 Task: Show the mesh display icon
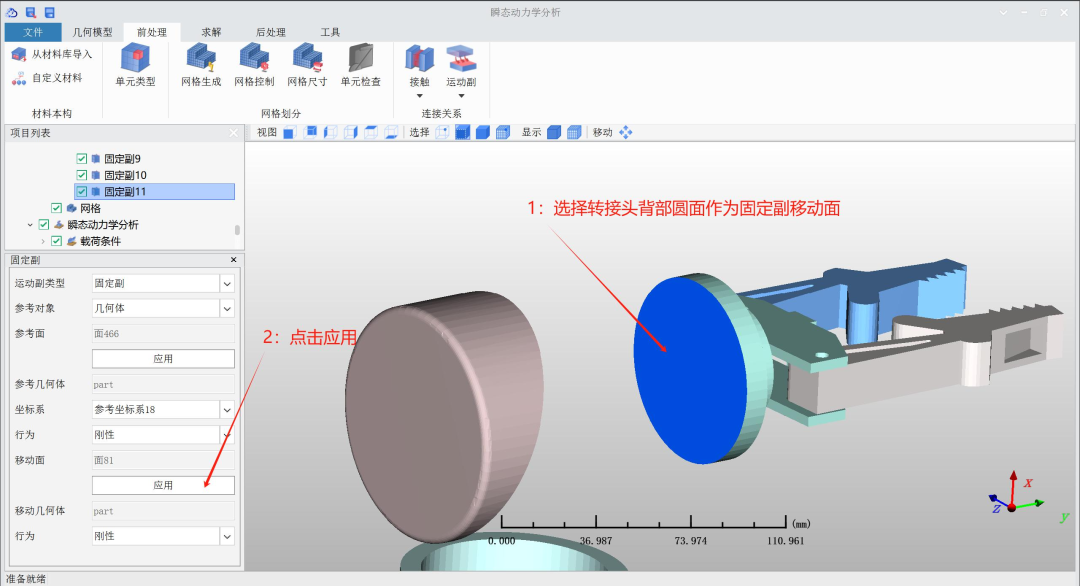click(x=574, y=132)
